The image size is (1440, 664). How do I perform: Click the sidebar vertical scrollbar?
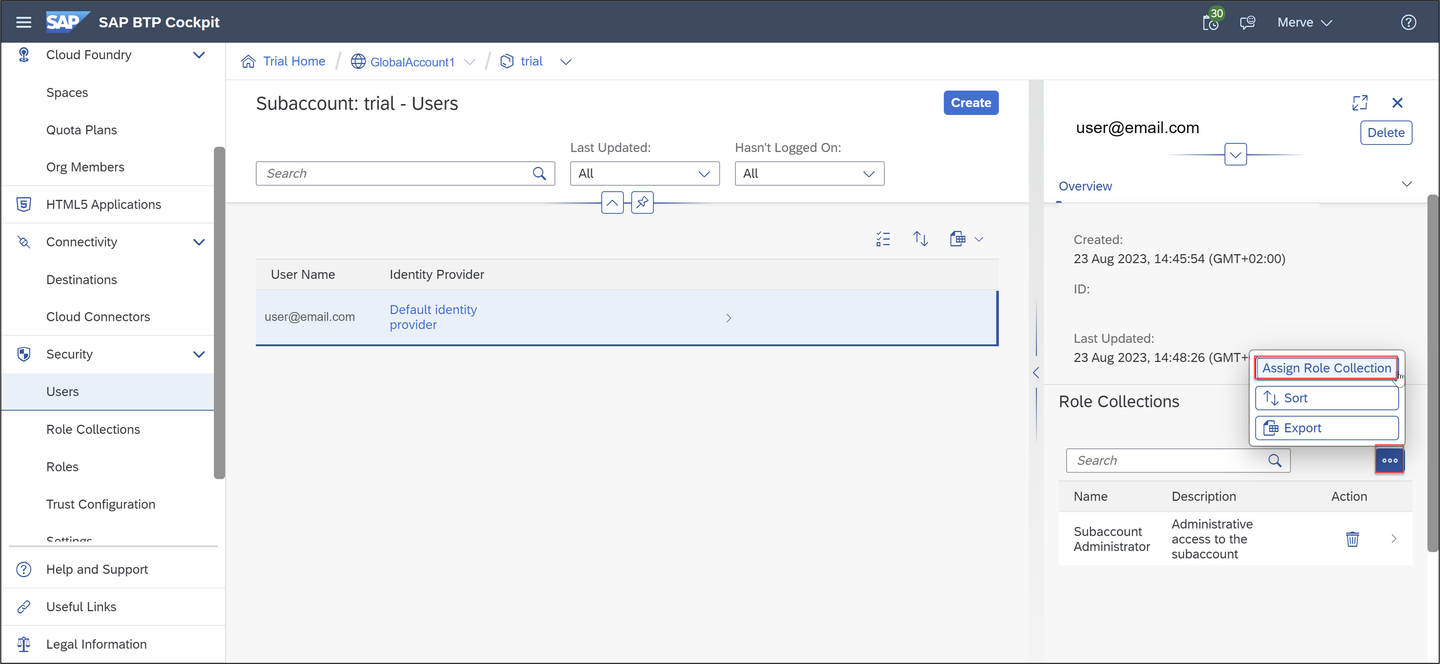(219, 313)
